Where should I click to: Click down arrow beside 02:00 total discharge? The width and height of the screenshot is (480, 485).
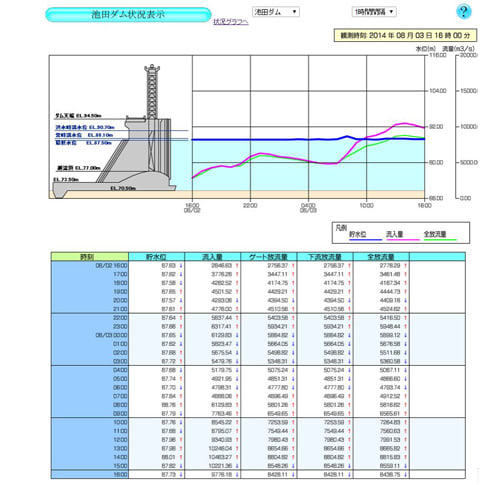point(406,353)
